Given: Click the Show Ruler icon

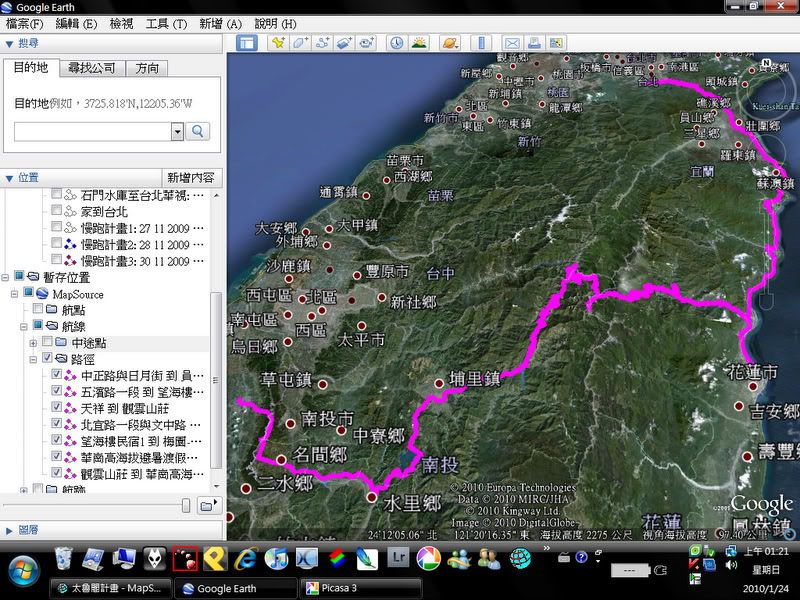Looking at the screenshot, I should click(x=480, y=43).
